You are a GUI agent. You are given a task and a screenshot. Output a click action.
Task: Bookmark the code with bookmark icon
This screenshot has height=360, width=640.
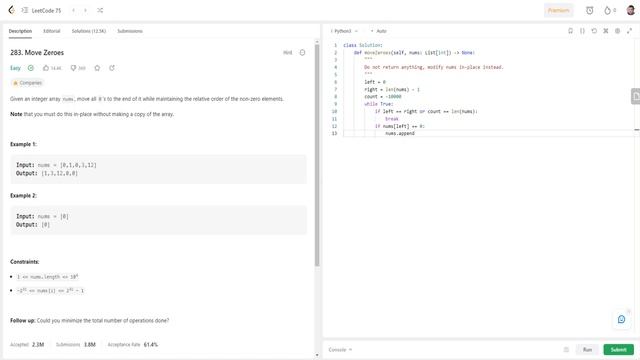coord(570,31)
